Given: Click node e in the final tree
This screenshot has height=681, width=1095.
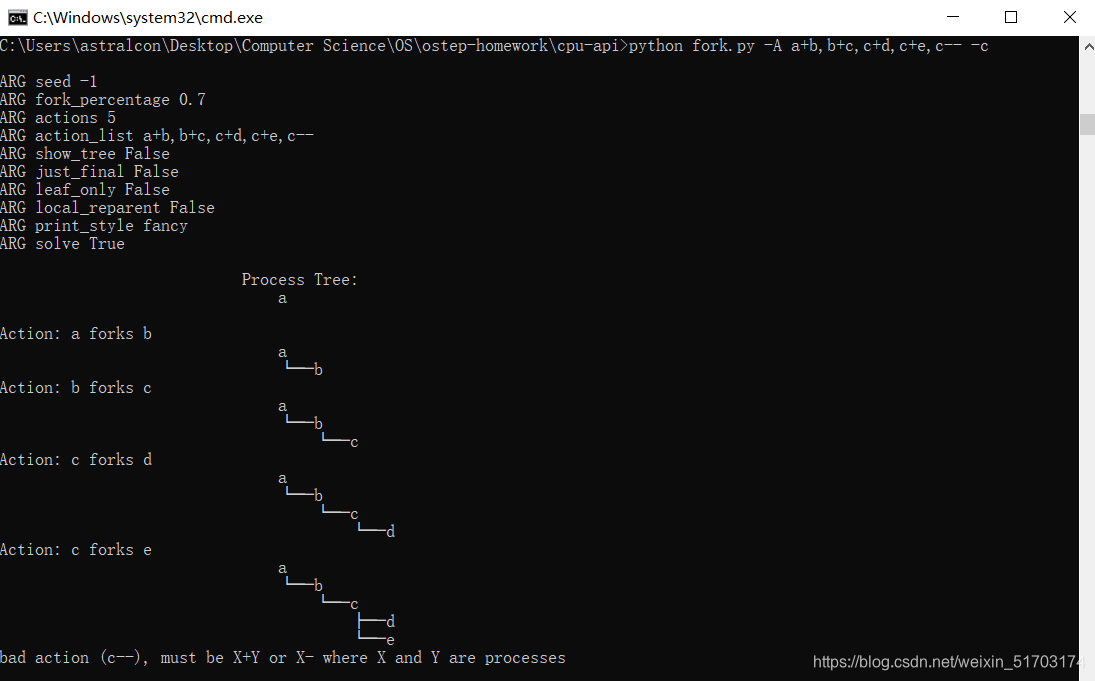Looking at the screenshot, I should tap(390, 640).
